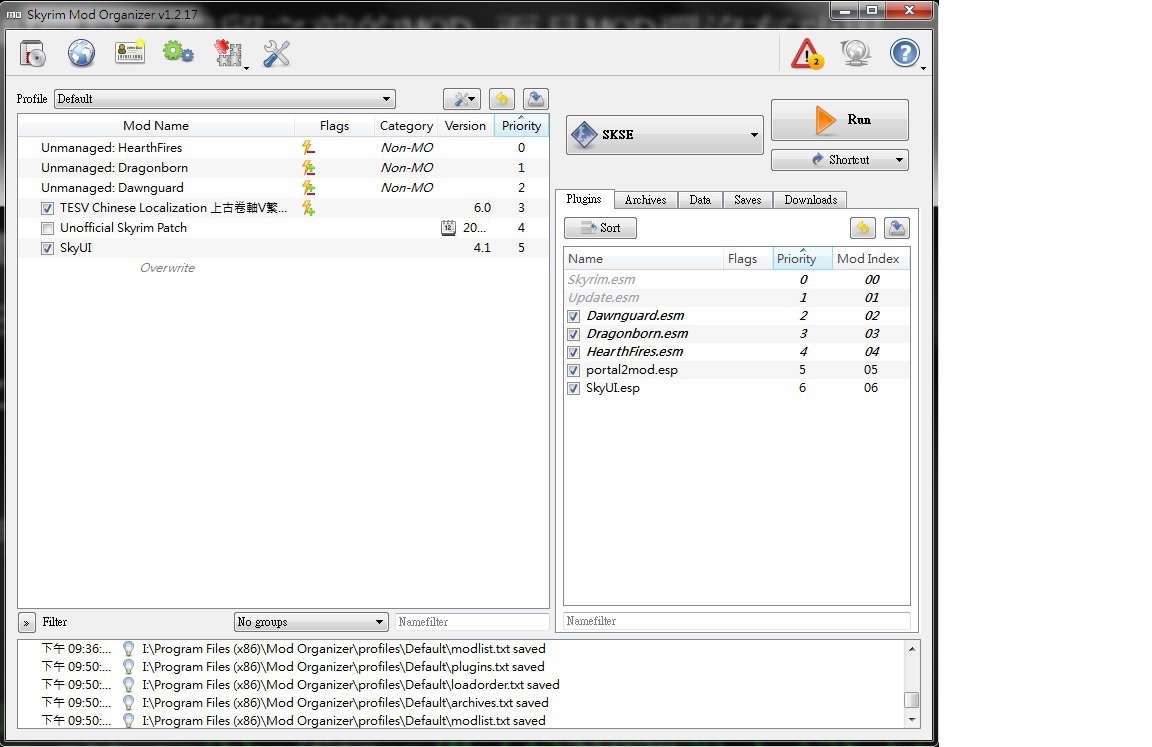Click the mod list restore backup icon
This screenshot has height=747, width=1152.
pos(502,99)
